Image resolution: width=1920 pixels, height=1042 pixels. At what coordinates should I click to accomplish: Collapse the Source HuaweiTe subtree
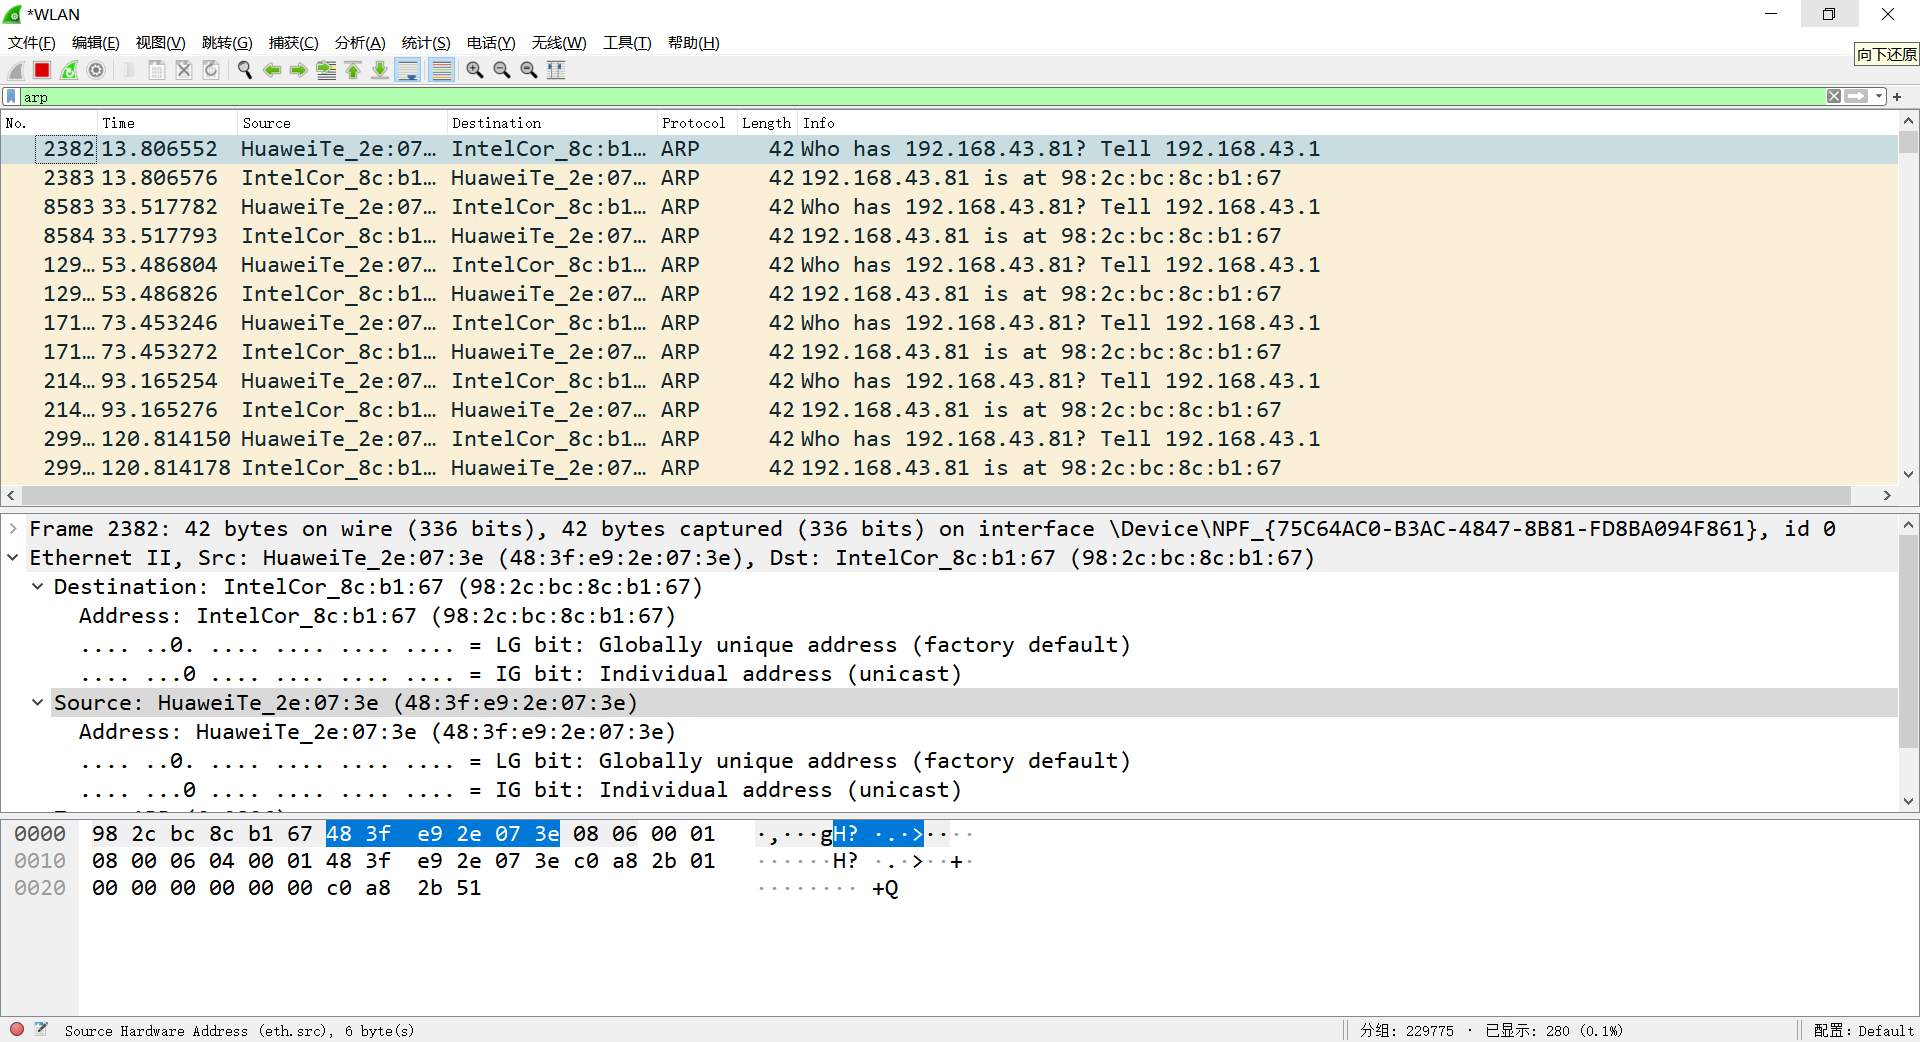pos(37,703)
